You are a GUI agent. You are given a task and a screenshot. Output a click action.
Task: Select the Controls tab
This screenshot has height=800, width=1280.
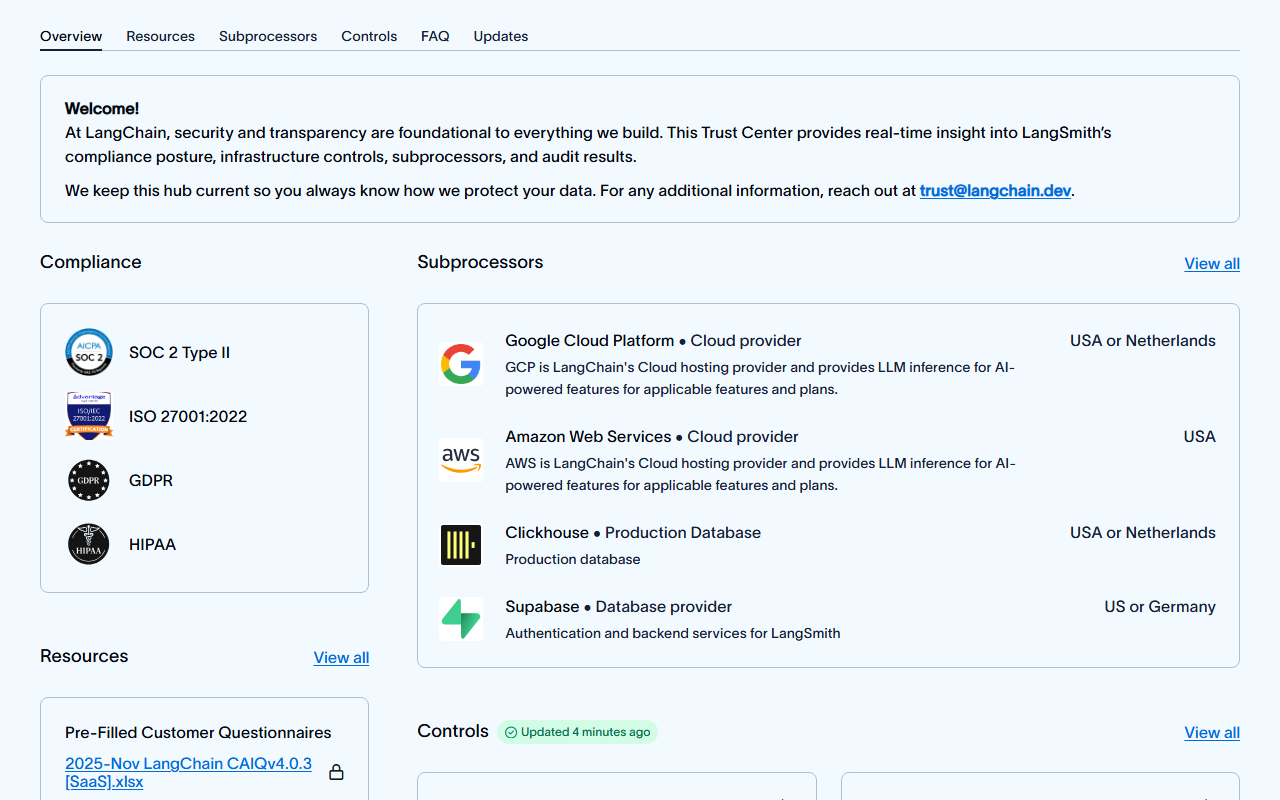click(x=369, y=36)
